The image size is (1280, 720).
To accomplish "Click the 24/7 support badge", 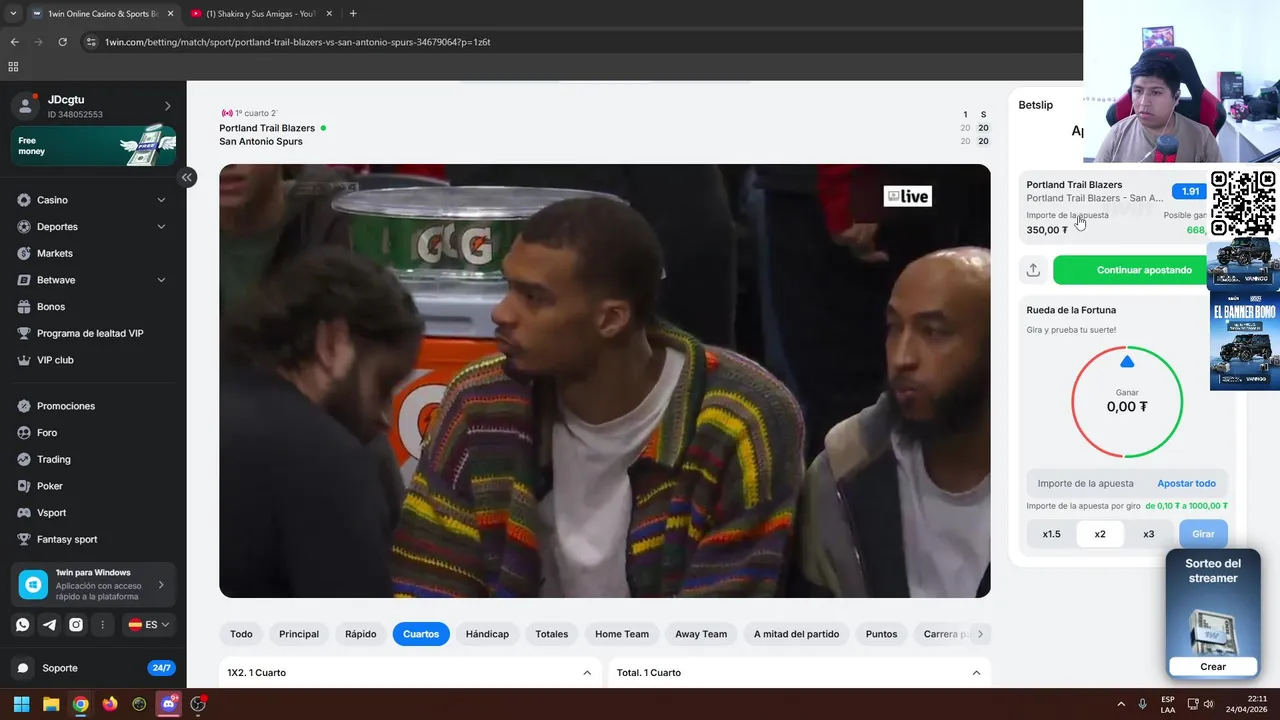I will click(x=160, y=668).
